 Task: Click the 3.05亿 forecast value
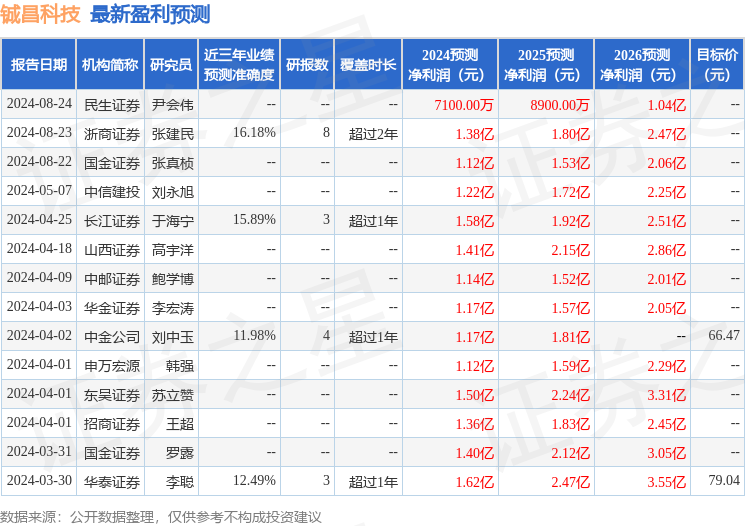[667, 452]
